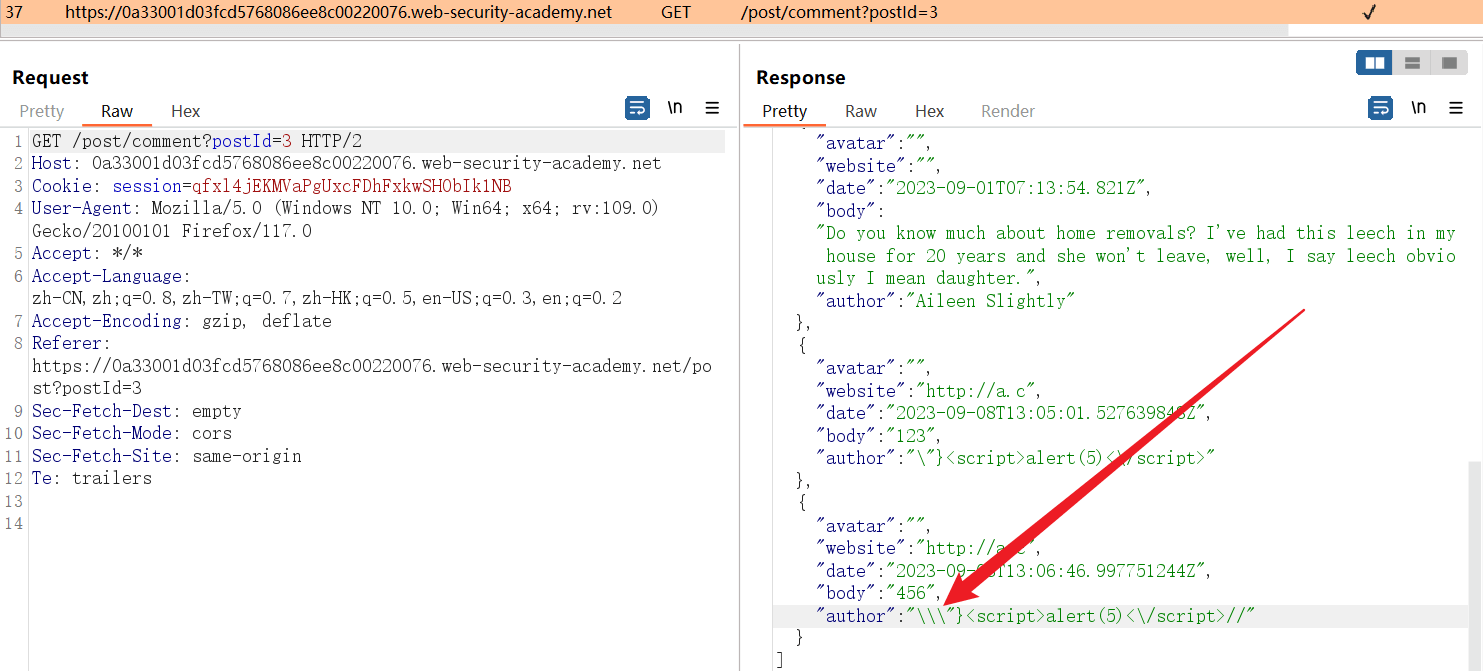Viewport: 1483px width, 671px height.
Task: Select the side-by-side layout icon
Action: (1374, 63)
